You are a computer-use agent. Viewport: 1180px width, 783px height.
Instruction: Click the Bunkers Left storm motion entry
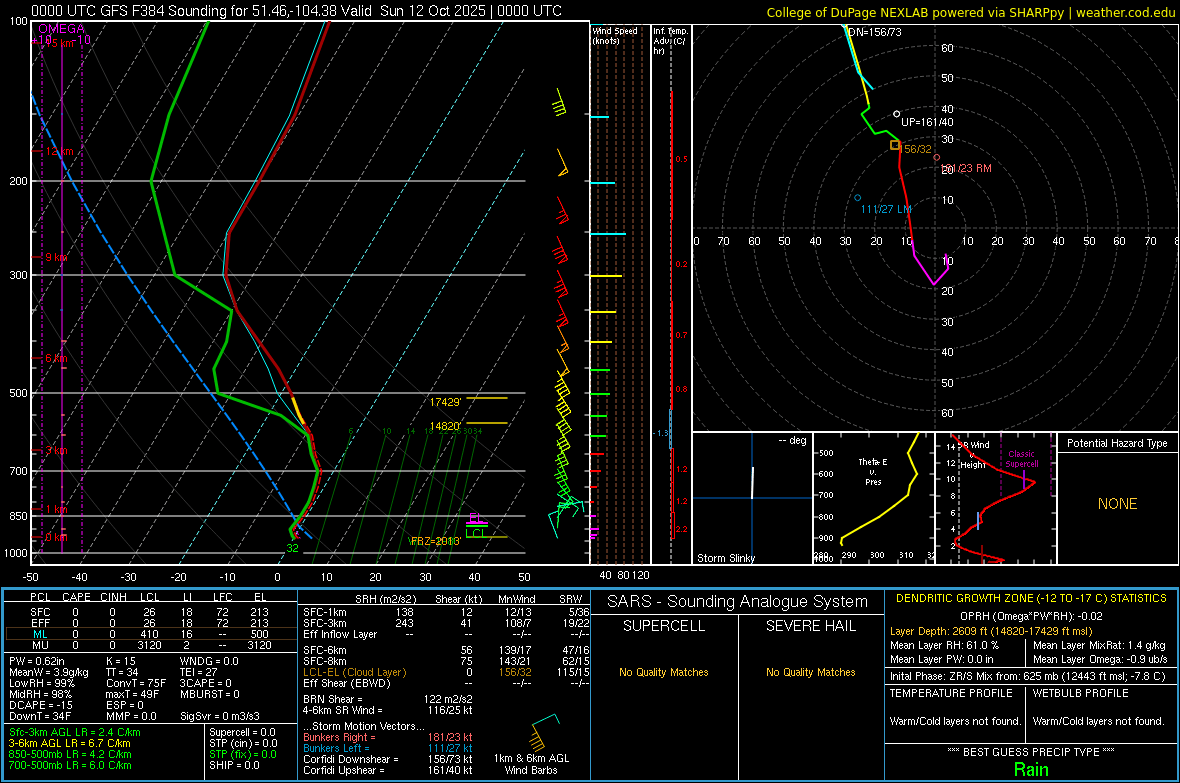388,748
